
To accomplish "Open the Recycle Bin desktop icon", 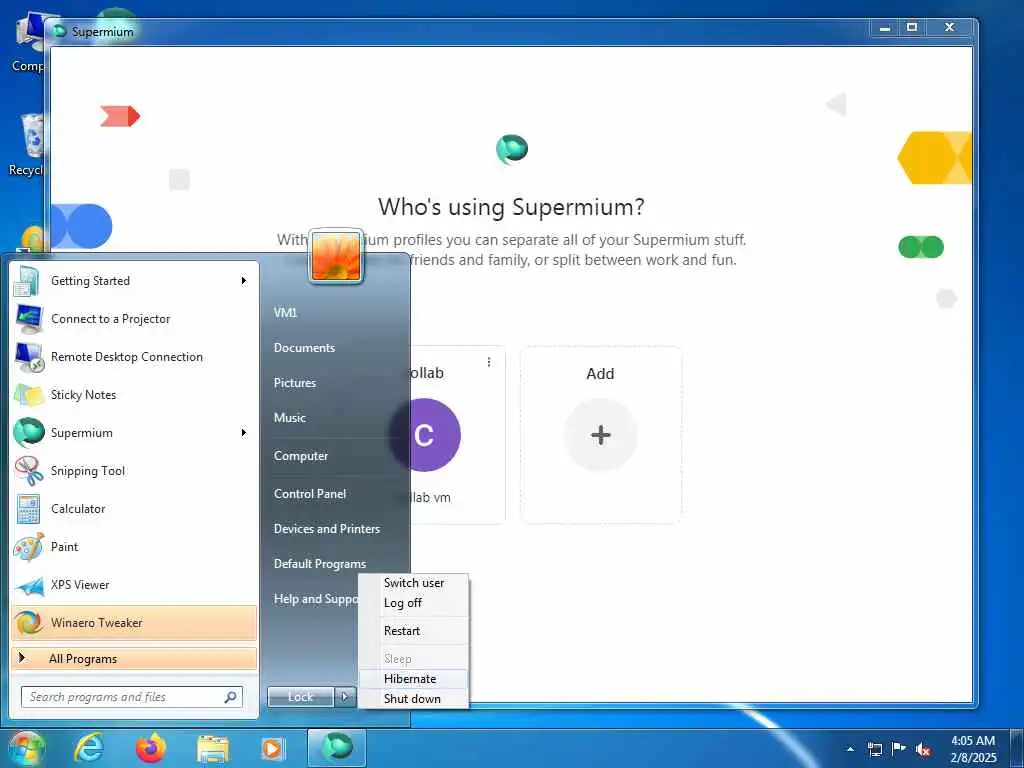I will pyautogui.click(x=26, y=145).
